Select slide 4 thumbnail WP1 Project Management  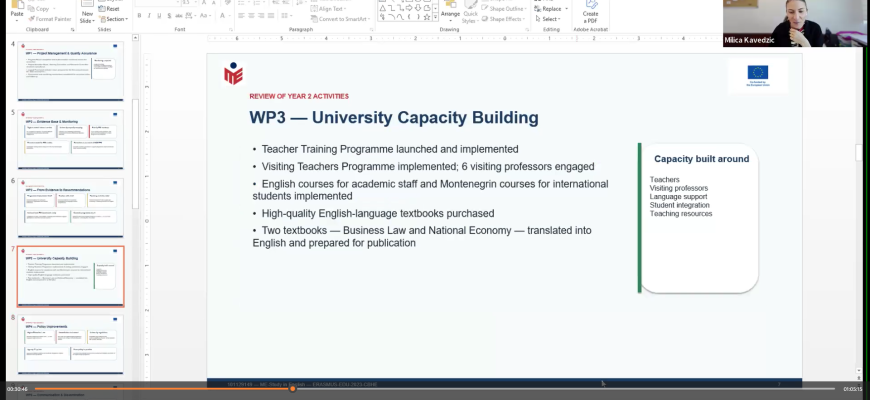70,71
